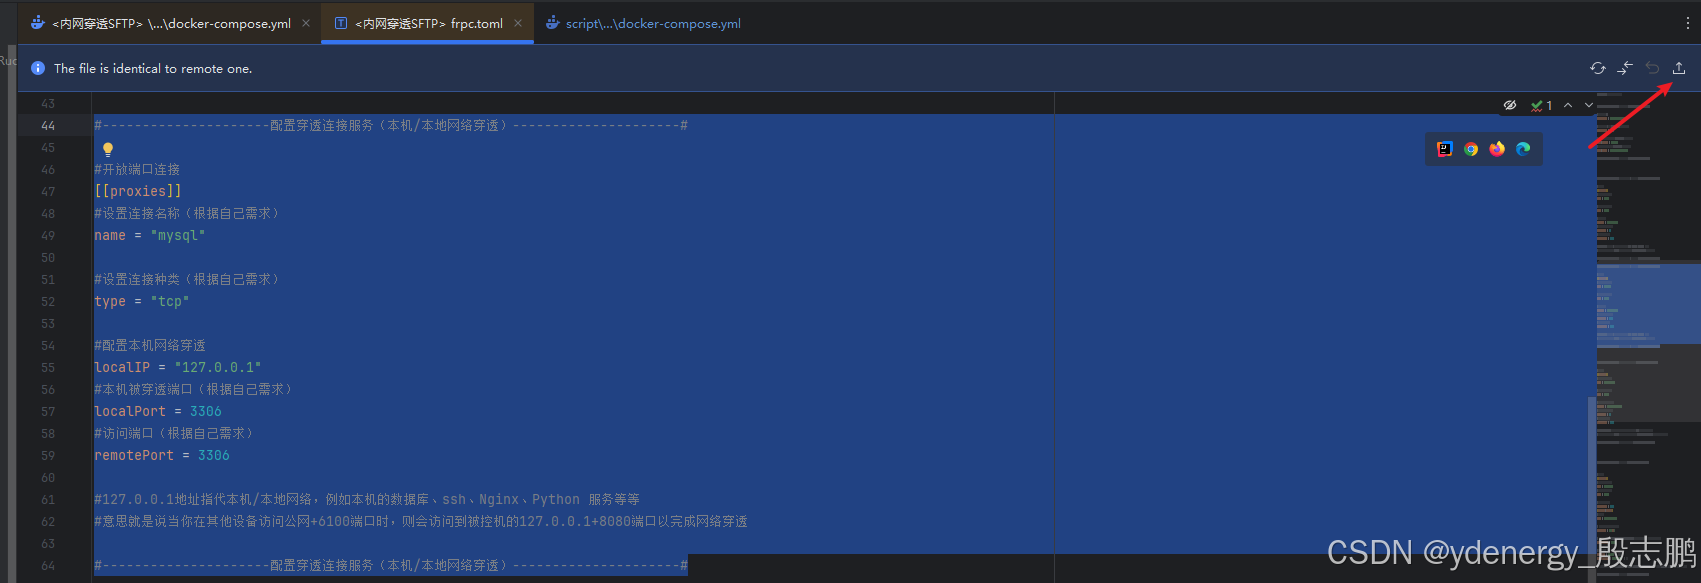Open the tab options kebab menu

pyautogui.click(x=1688, y=23)
